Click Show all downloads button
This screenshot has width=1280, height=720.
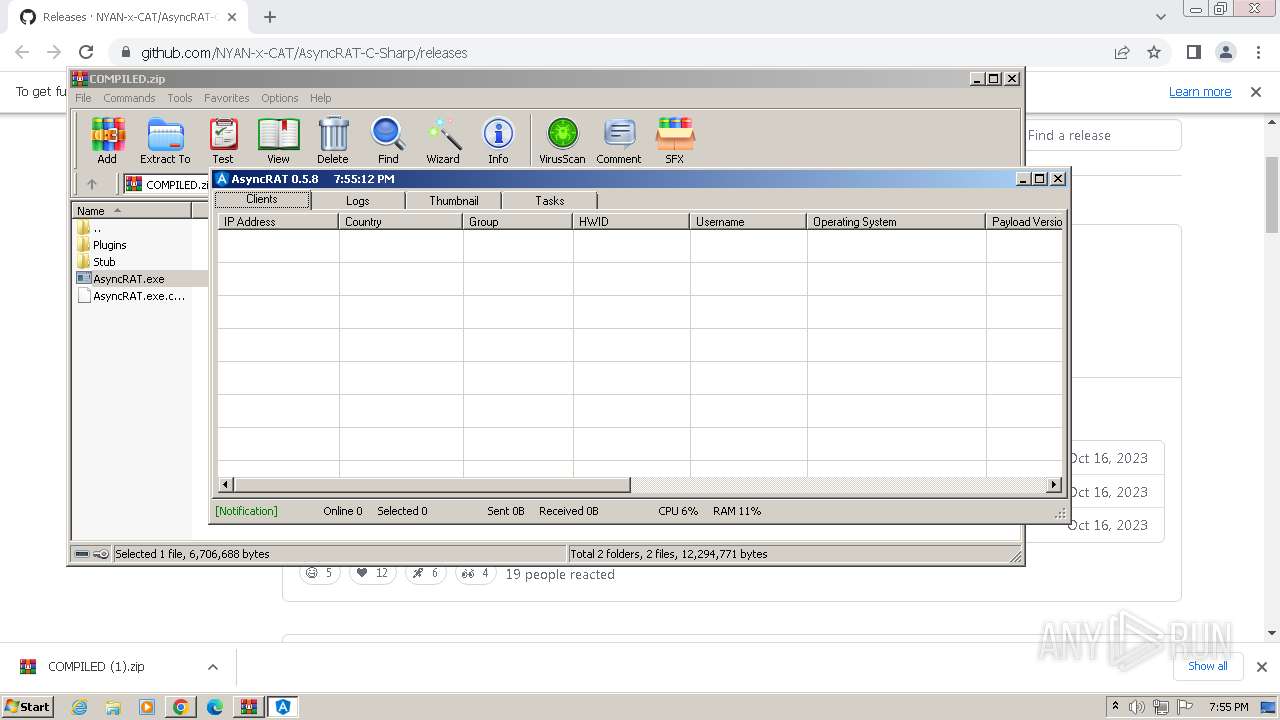pos(1208,666)
